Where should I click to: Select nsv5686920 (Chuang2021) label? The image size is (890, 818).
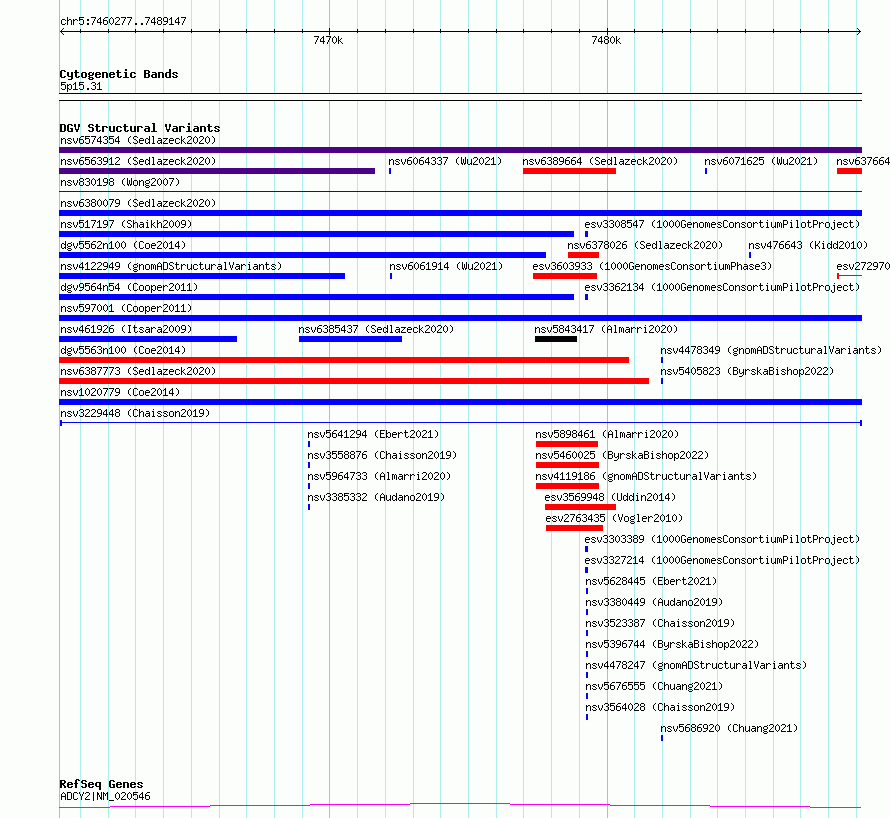tap(729, 728)
